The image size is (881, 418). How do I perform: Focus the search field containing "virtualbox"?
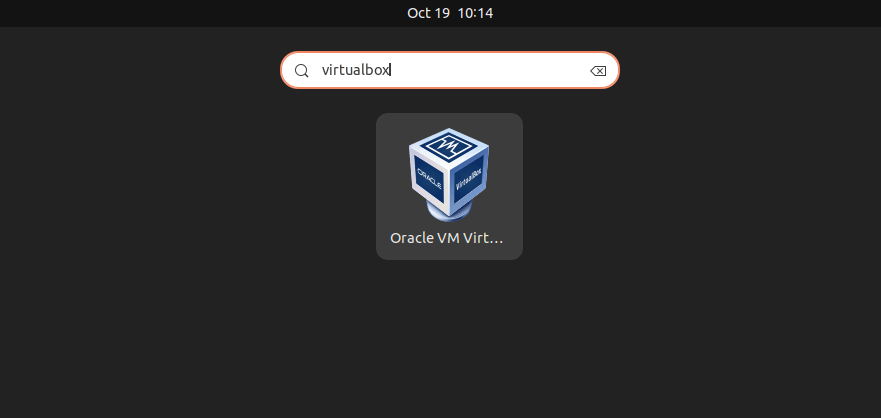point(450,70)
